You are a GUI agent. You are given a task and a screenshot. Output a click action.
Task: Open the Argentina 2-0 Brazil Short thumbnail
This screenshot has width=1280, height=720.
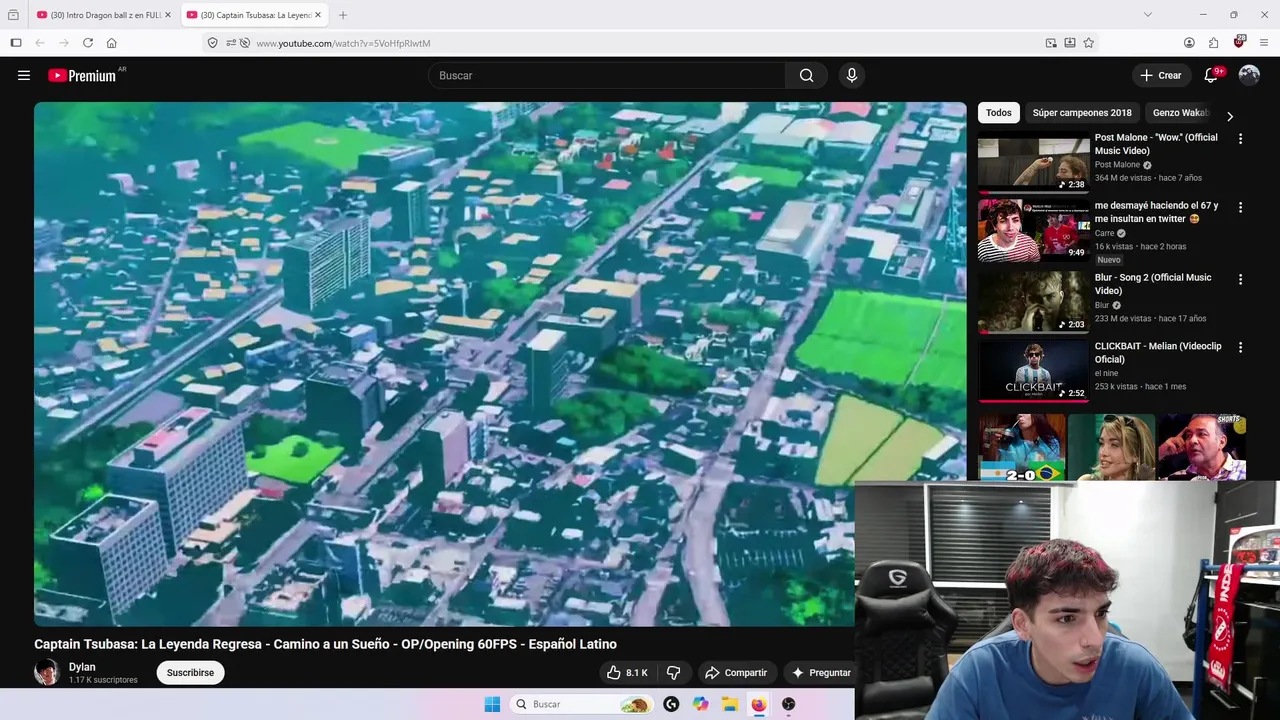[x=1022, y=448]
